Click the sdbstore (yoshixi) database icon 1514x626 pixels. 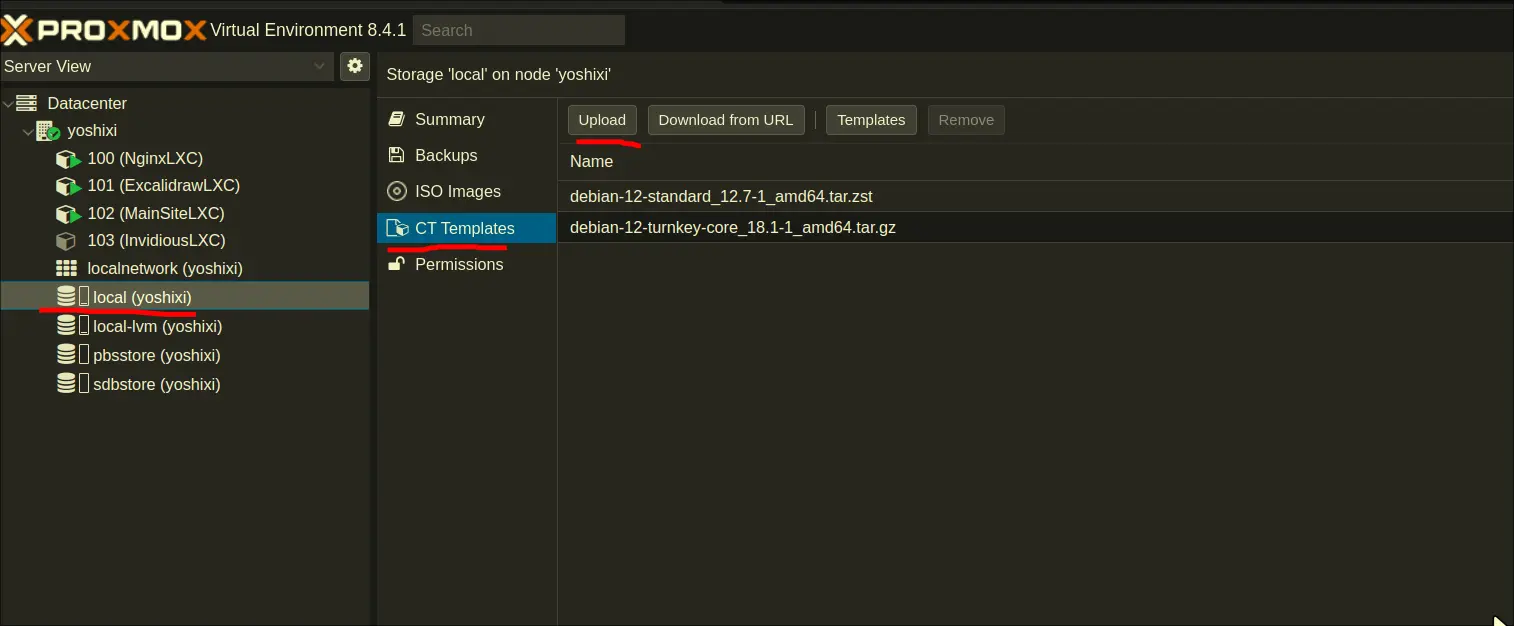click(66, 384)
